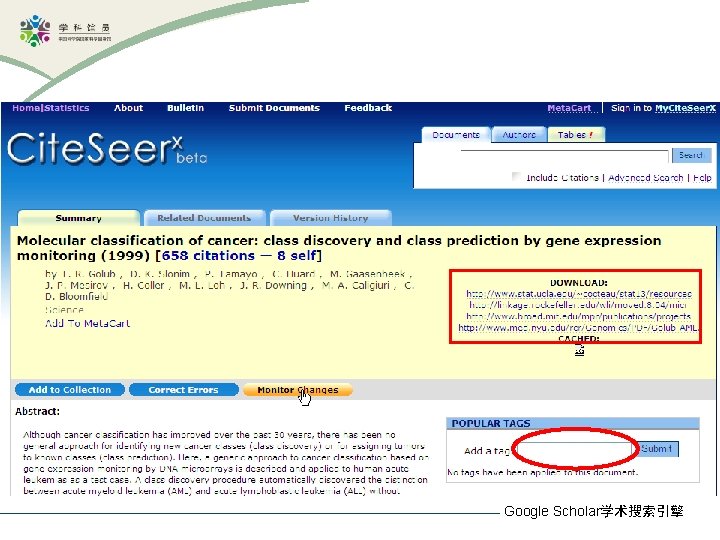Click the tag Submit button
This screenshot has width=720, height=540.
pyautogui.click(x=657, y=449)
